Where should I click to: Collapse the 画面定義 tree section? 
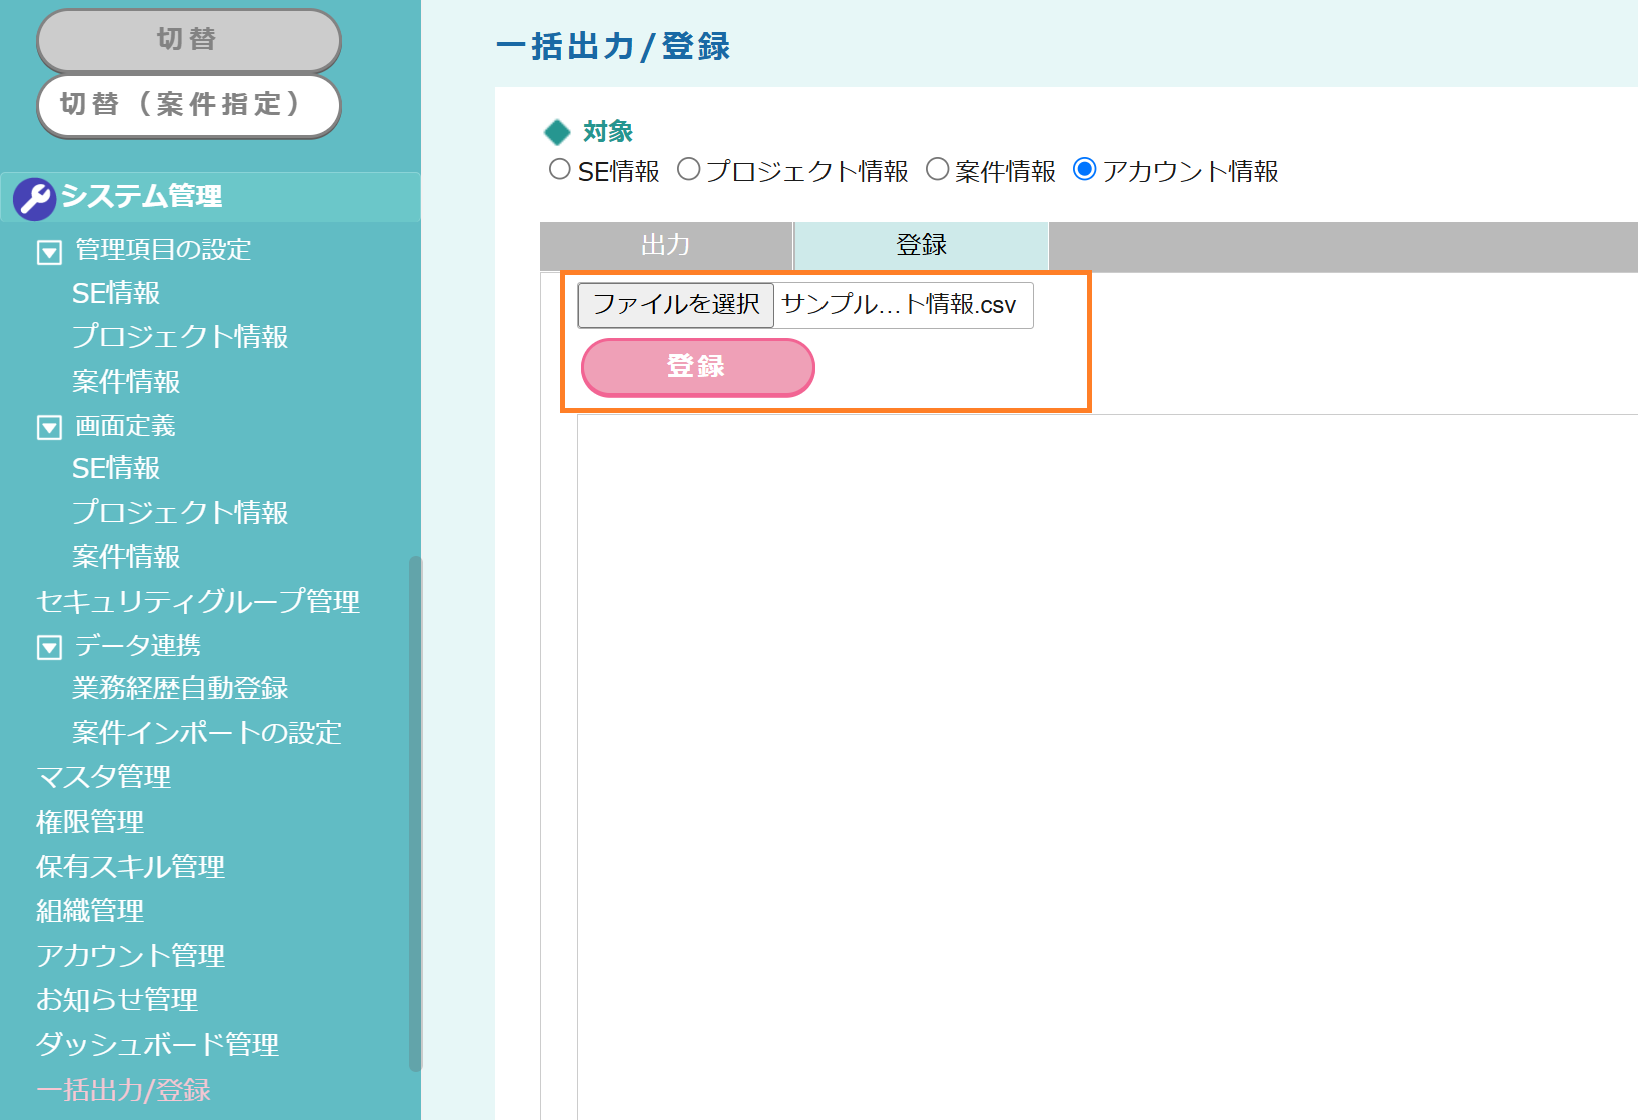pyautogui.click(x=49, y=428)
